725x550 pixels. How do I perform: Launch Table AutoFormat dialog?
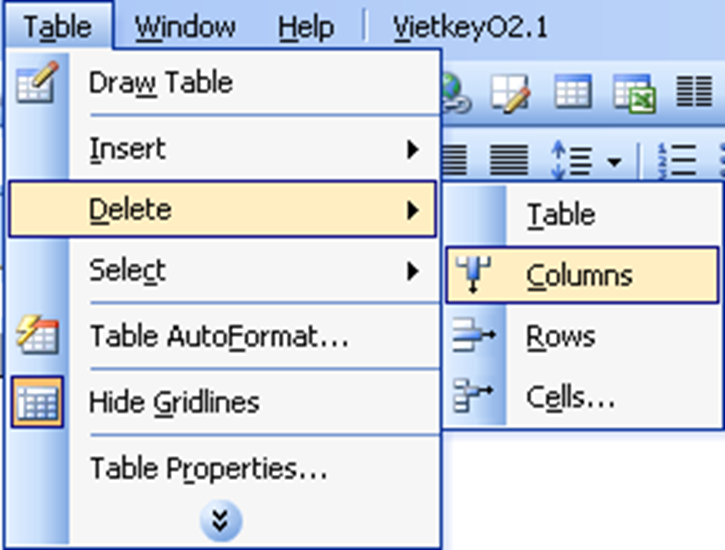(x=219, y=336)
